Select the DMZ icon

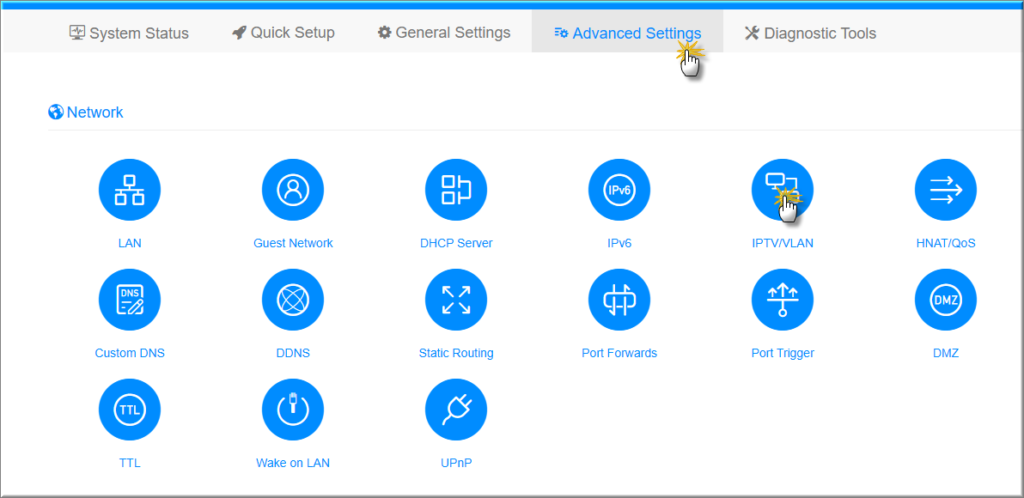(945, 300)
